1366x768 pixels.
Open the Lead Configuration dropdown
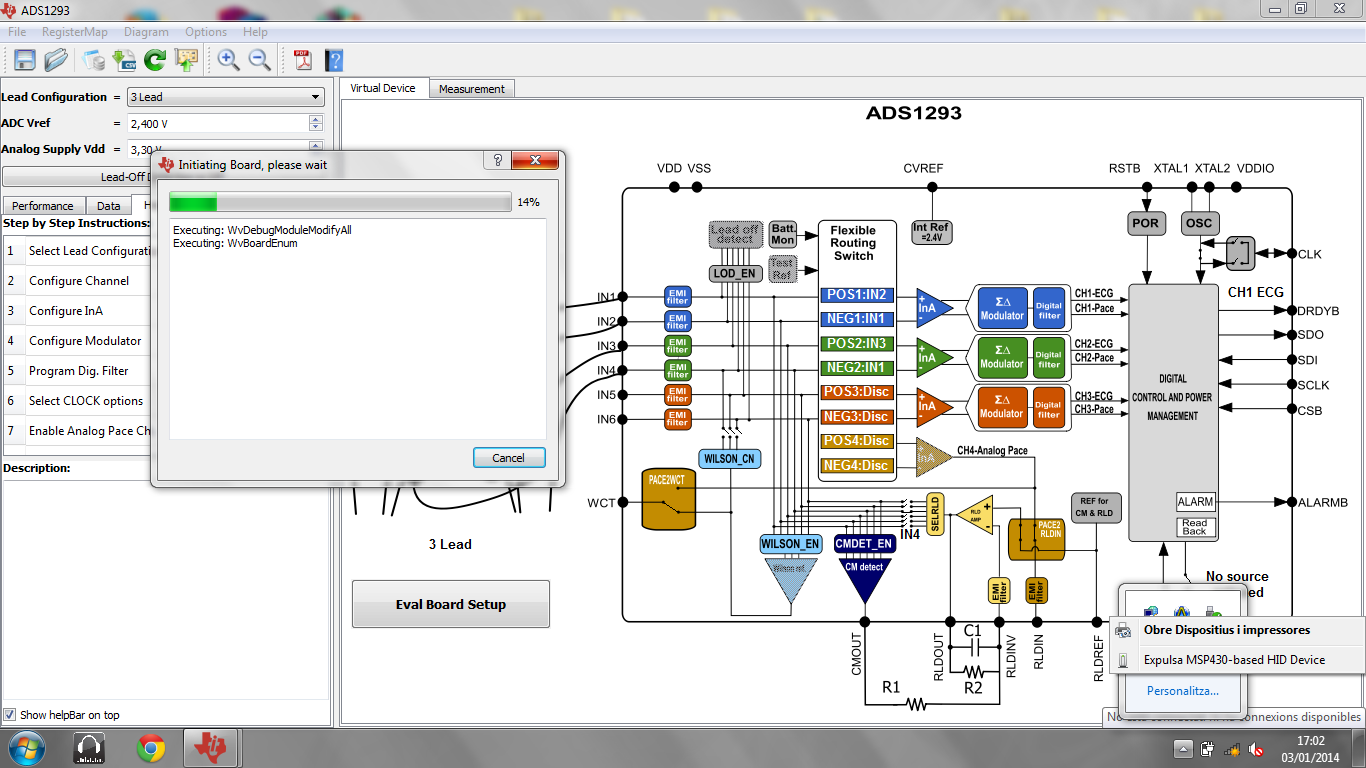(x=226, y=97)
